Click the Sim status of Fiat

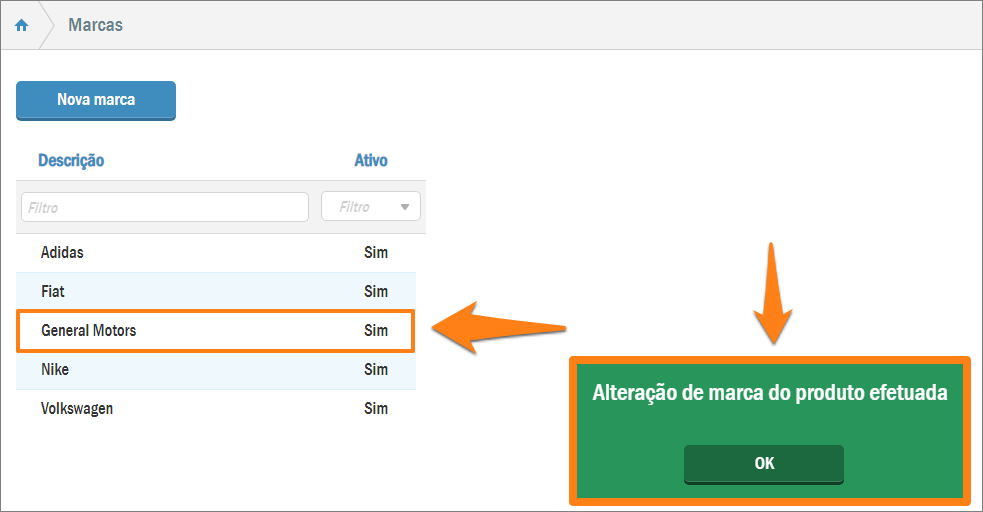(376, 292)
